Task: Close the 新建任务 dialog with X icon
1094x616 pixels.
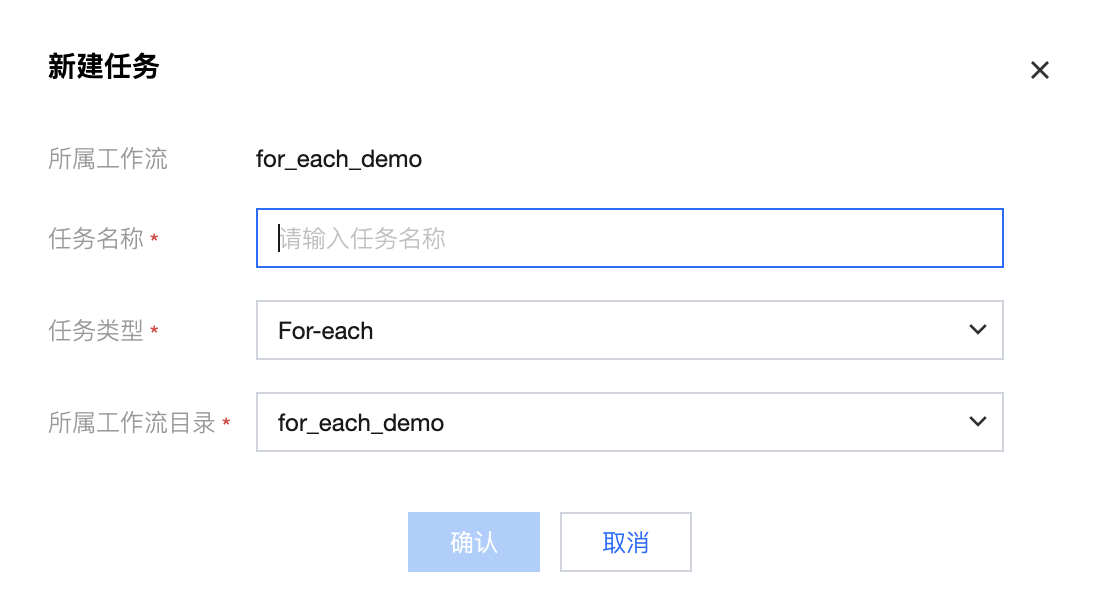Action: coord(1040,70)
